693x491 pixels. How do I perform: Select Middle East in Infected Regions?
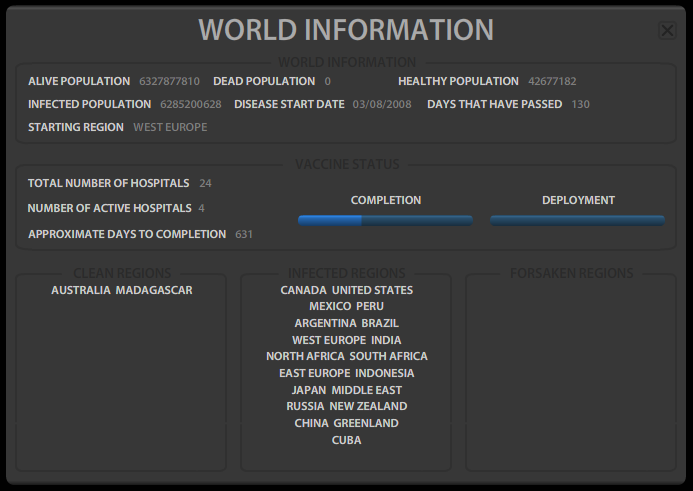point(367,390)
